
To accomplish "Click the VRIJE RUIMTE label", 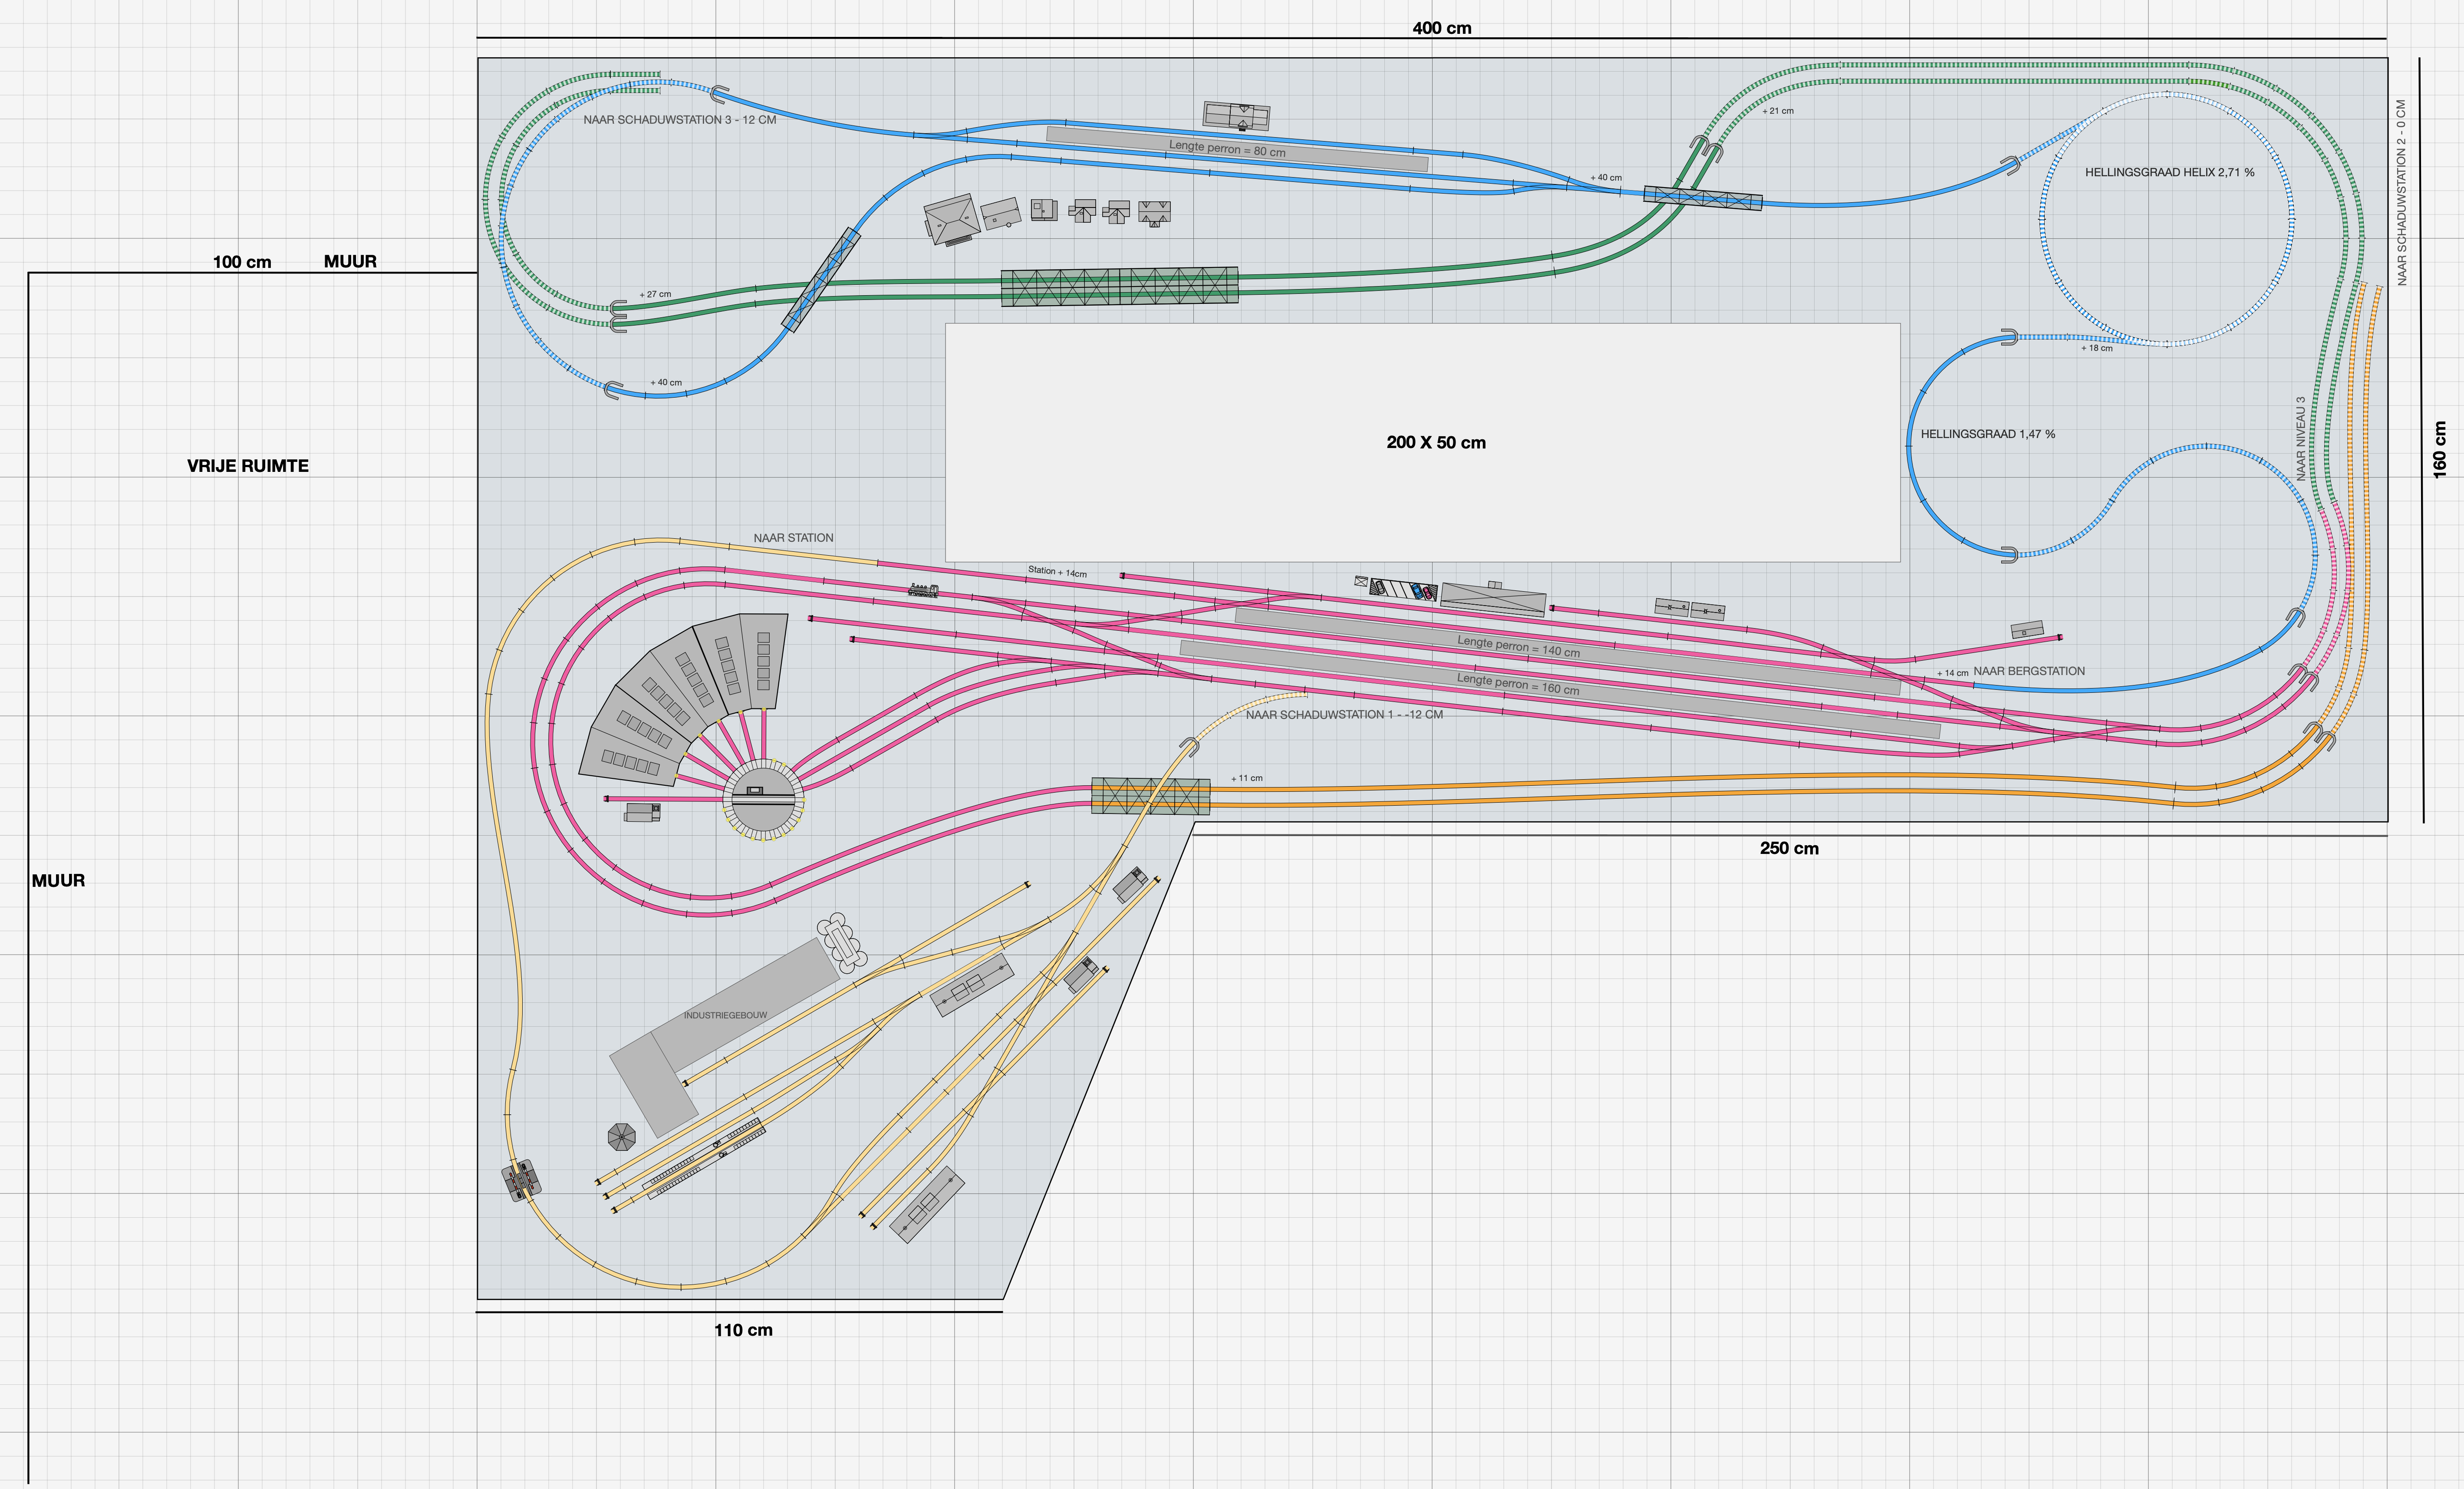I will (248, 466).
